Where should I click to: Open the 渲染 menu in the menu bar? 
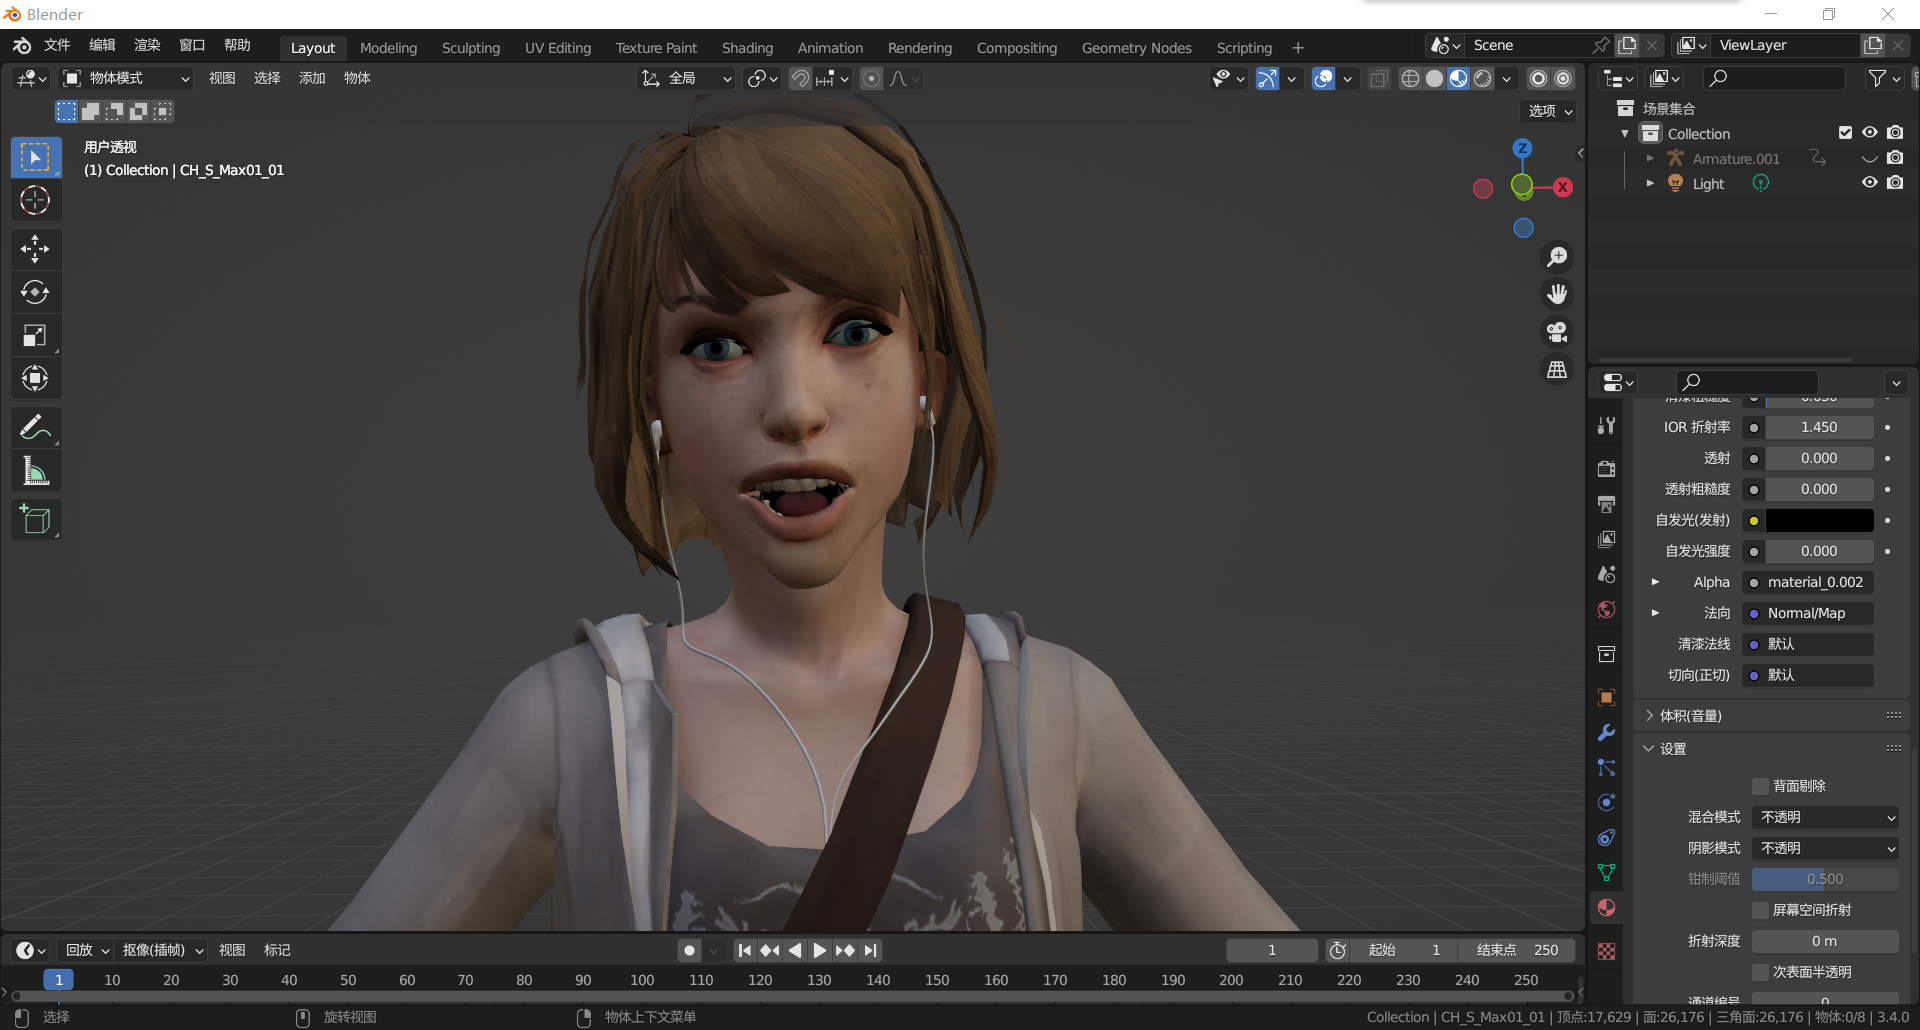pos(146,45)
